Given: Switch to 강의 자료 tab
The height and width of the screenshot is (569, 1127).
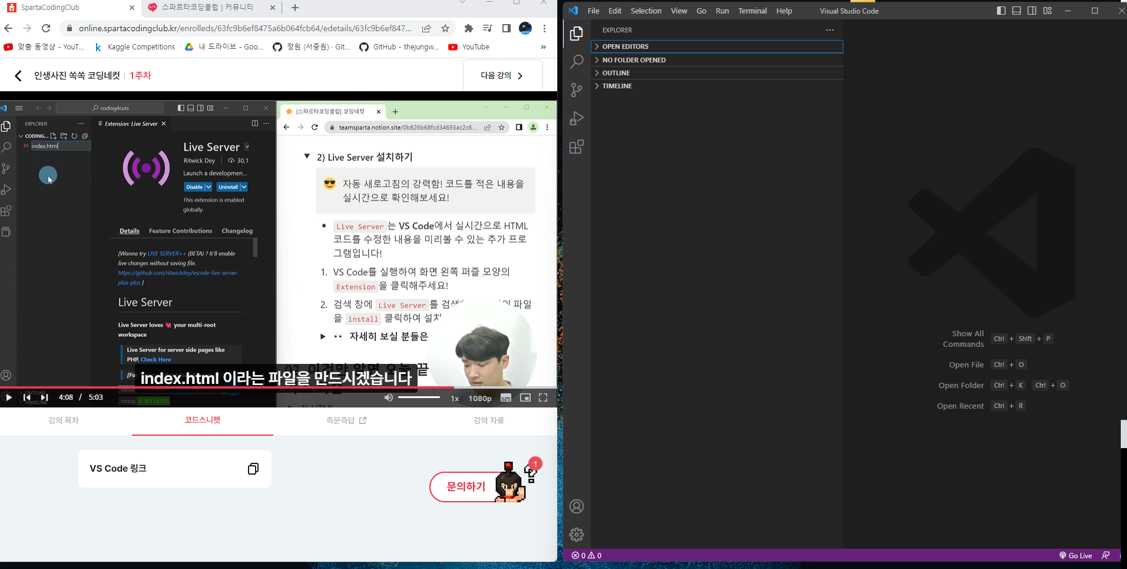Looking at the screenshot, I should click(x=489, y=420).
